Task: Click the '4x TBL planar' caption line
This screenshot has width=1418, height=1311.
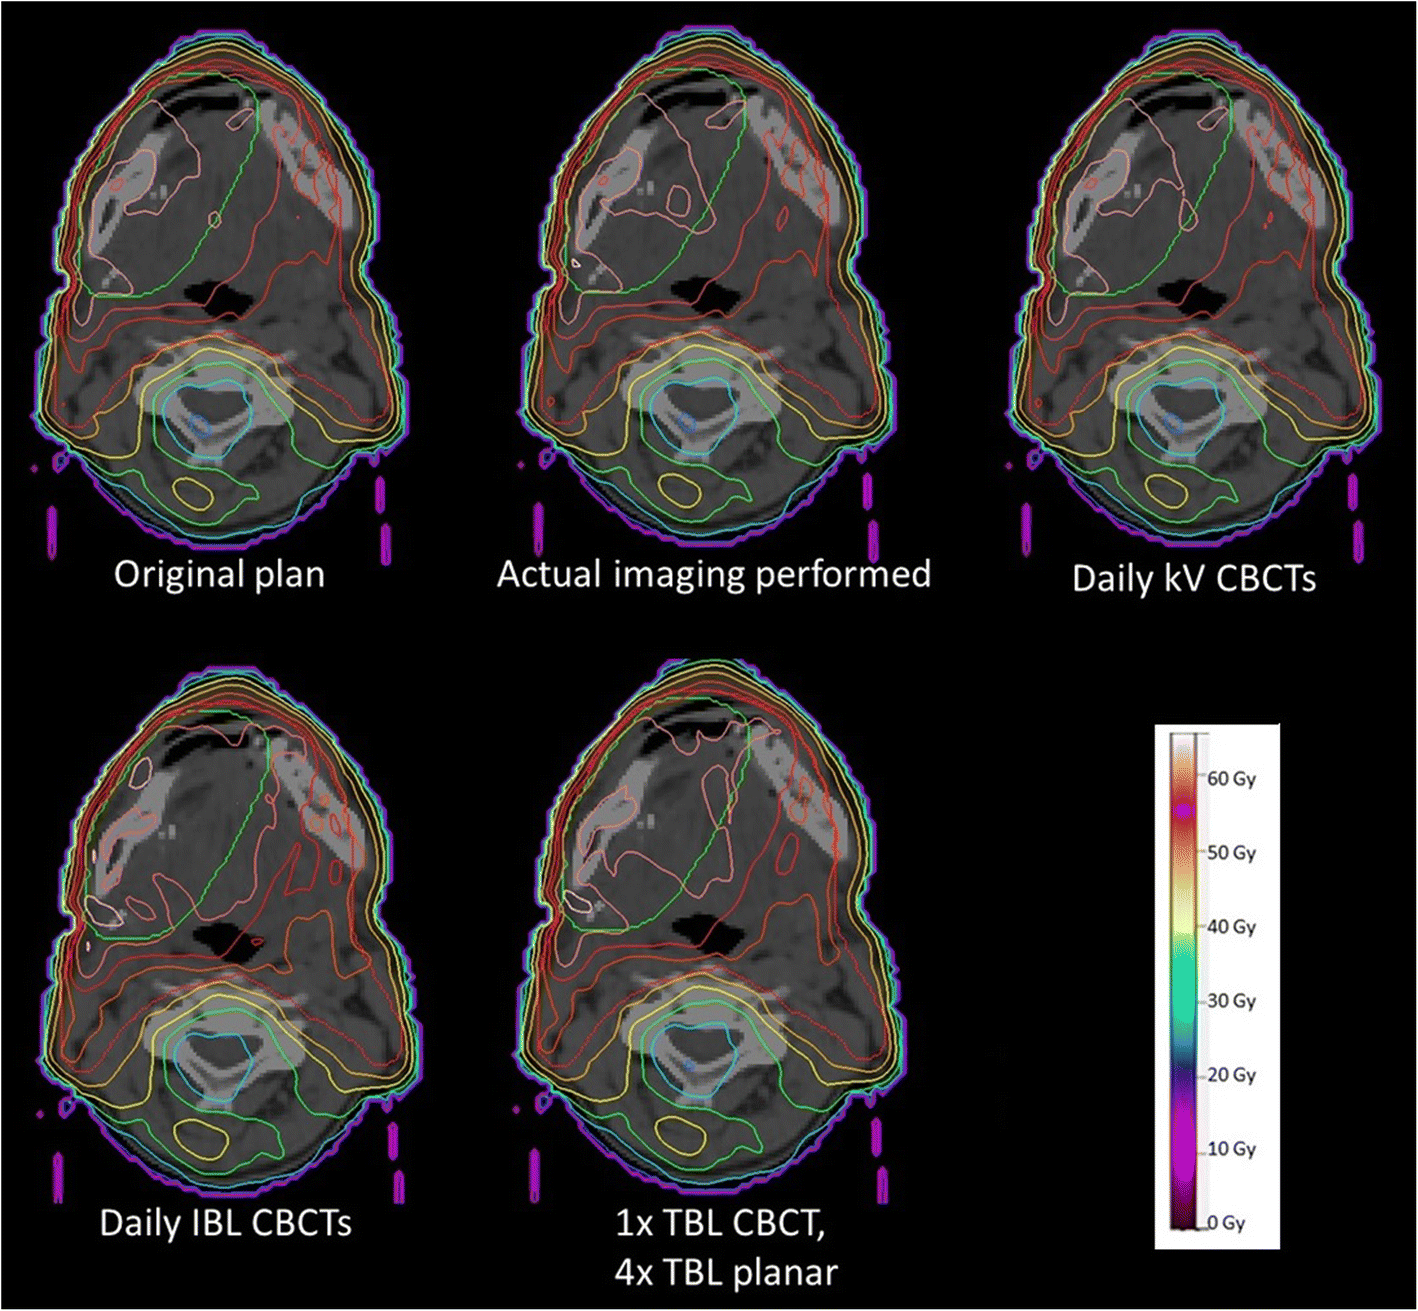Action: [724, 1271]
